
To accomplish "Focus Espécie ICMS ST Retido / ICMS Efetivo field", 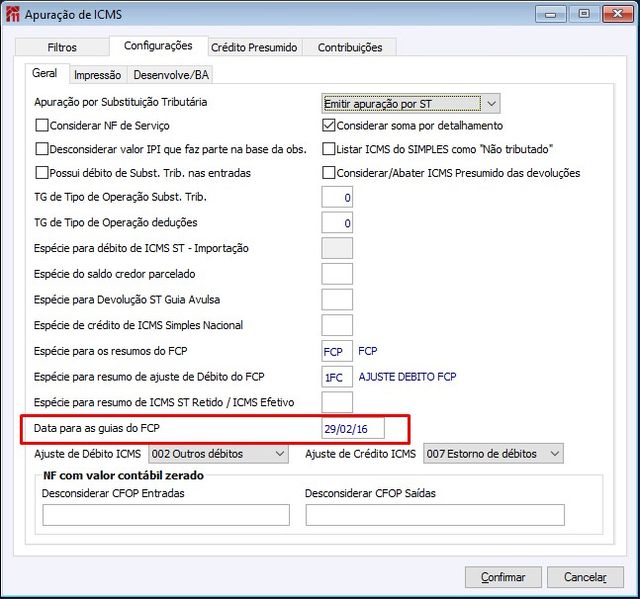I will tap(337, 402).
